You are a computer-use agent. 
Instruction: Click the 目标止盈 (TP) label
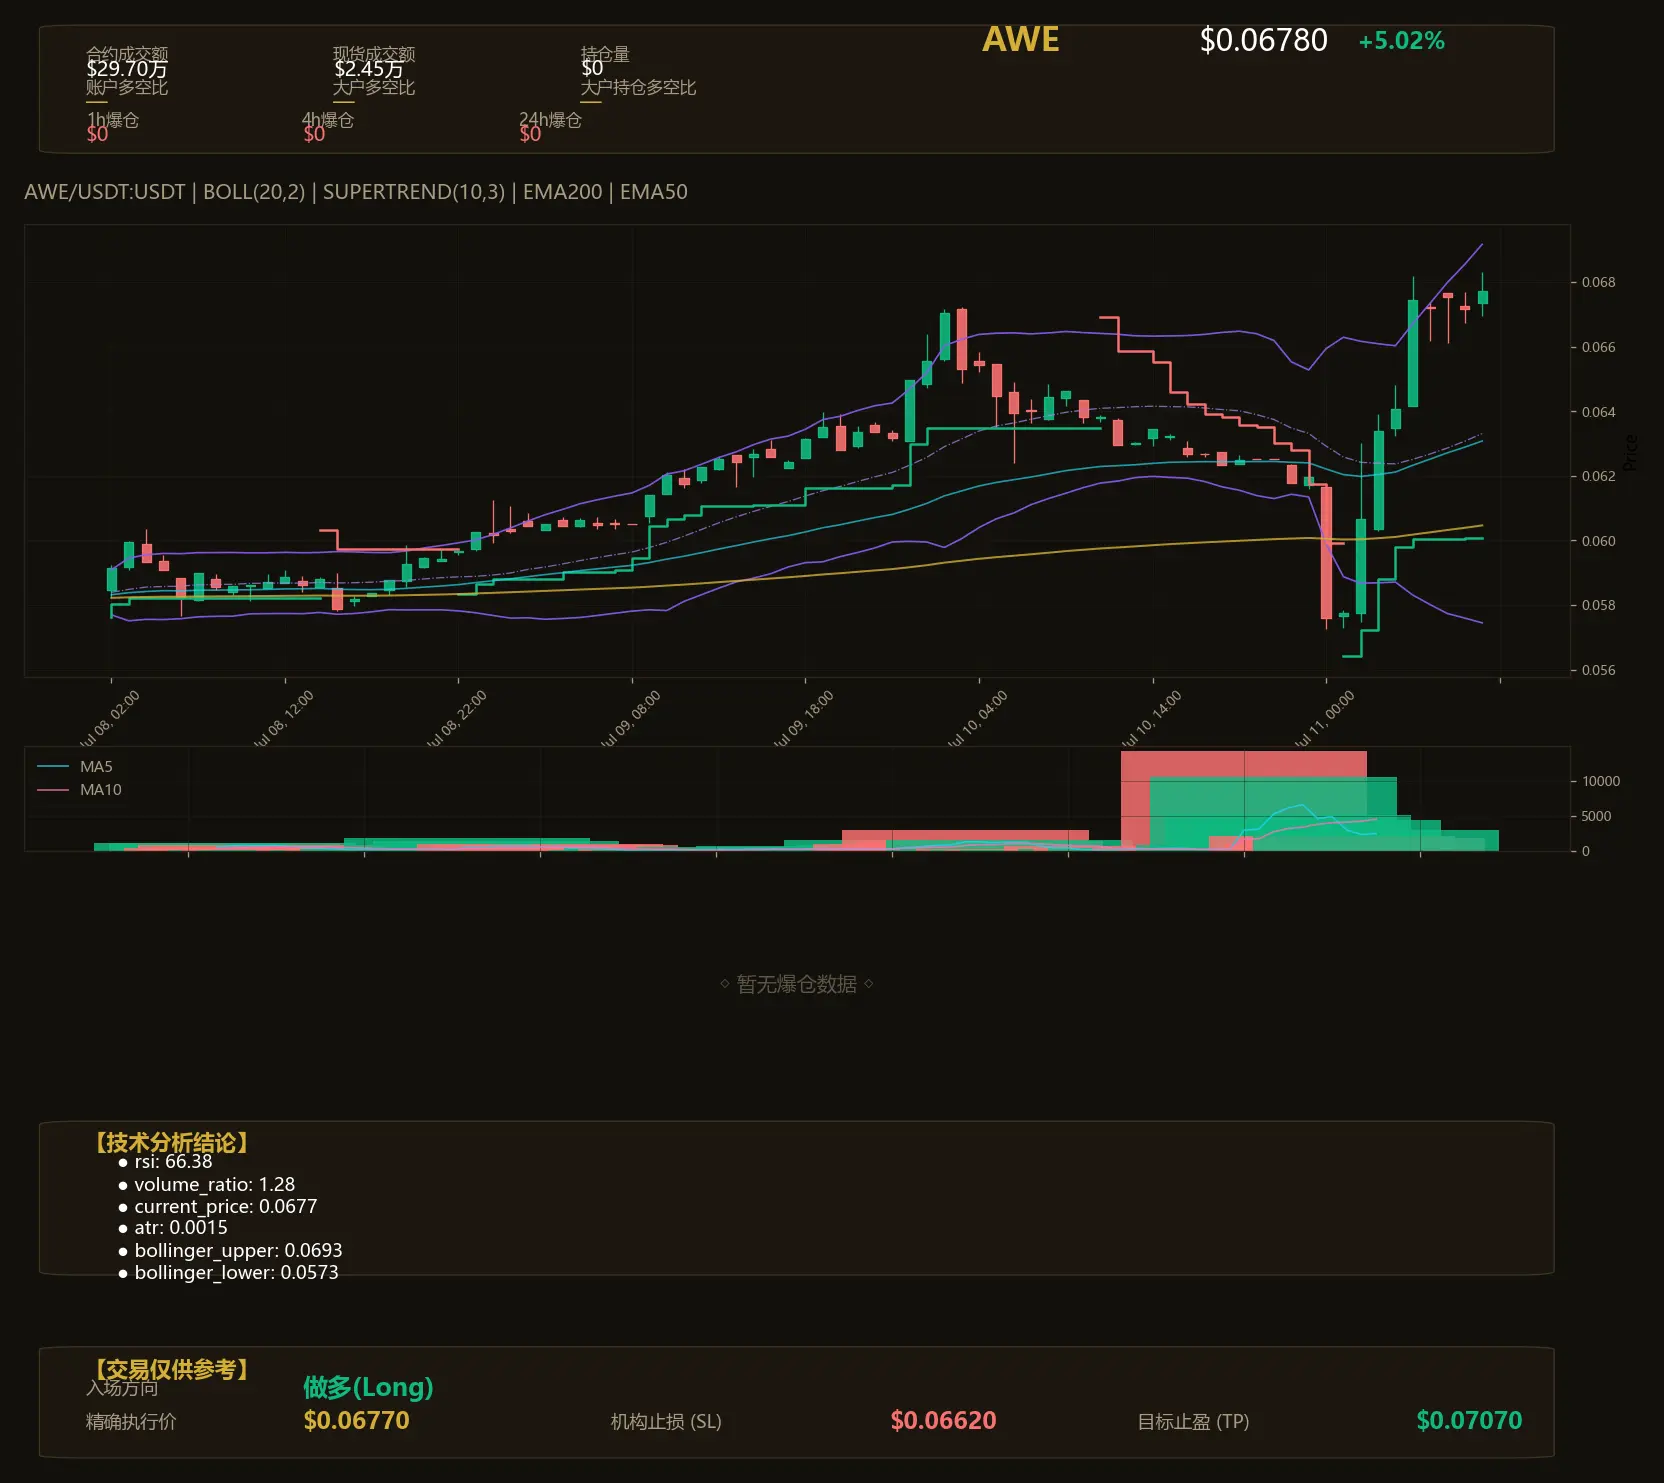click(x=1193, y=1421)
